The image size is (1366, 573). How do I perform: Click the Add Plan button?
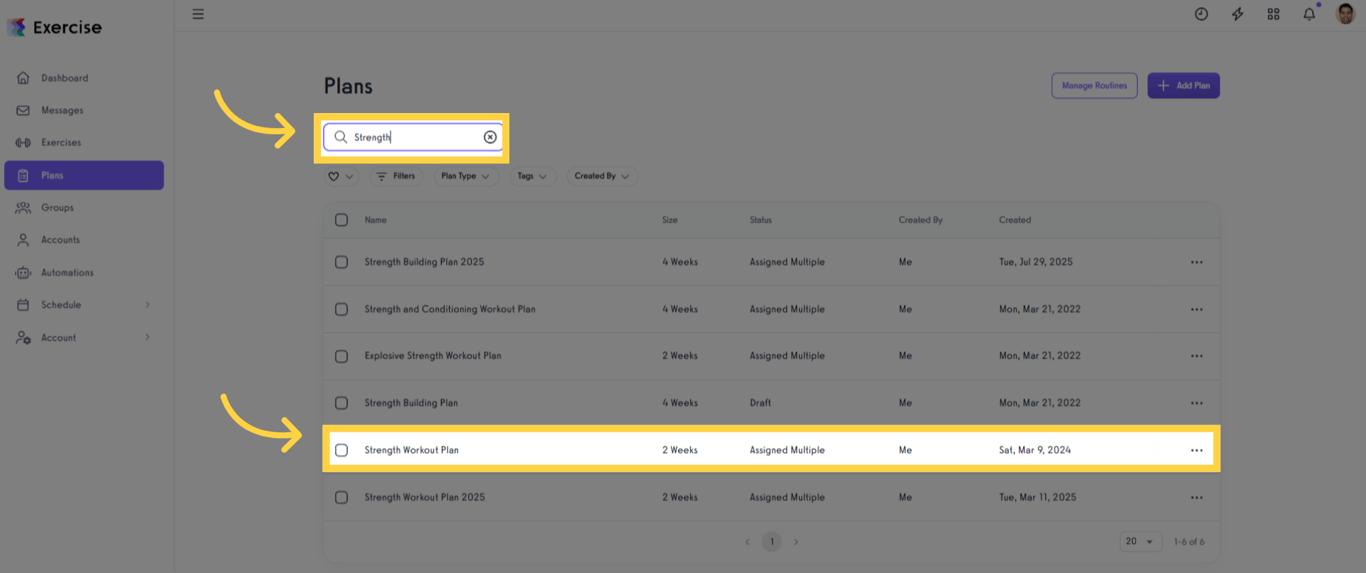coord(1183,86)
